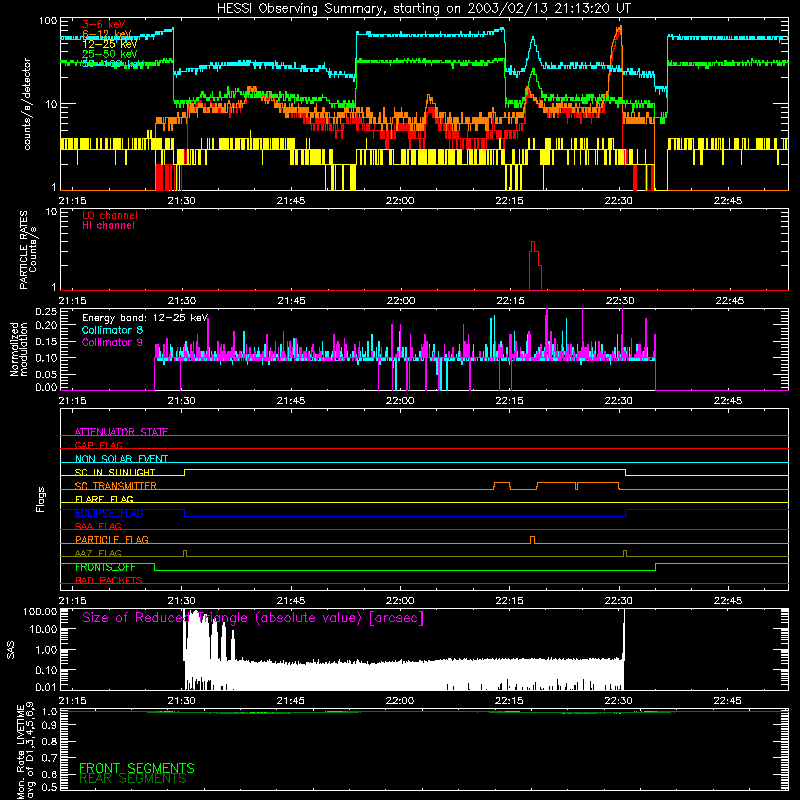Click the 0.5 tick on the livetime y-axis
The height and width of the screenshot is (800, 800).
tap(49, 787)
